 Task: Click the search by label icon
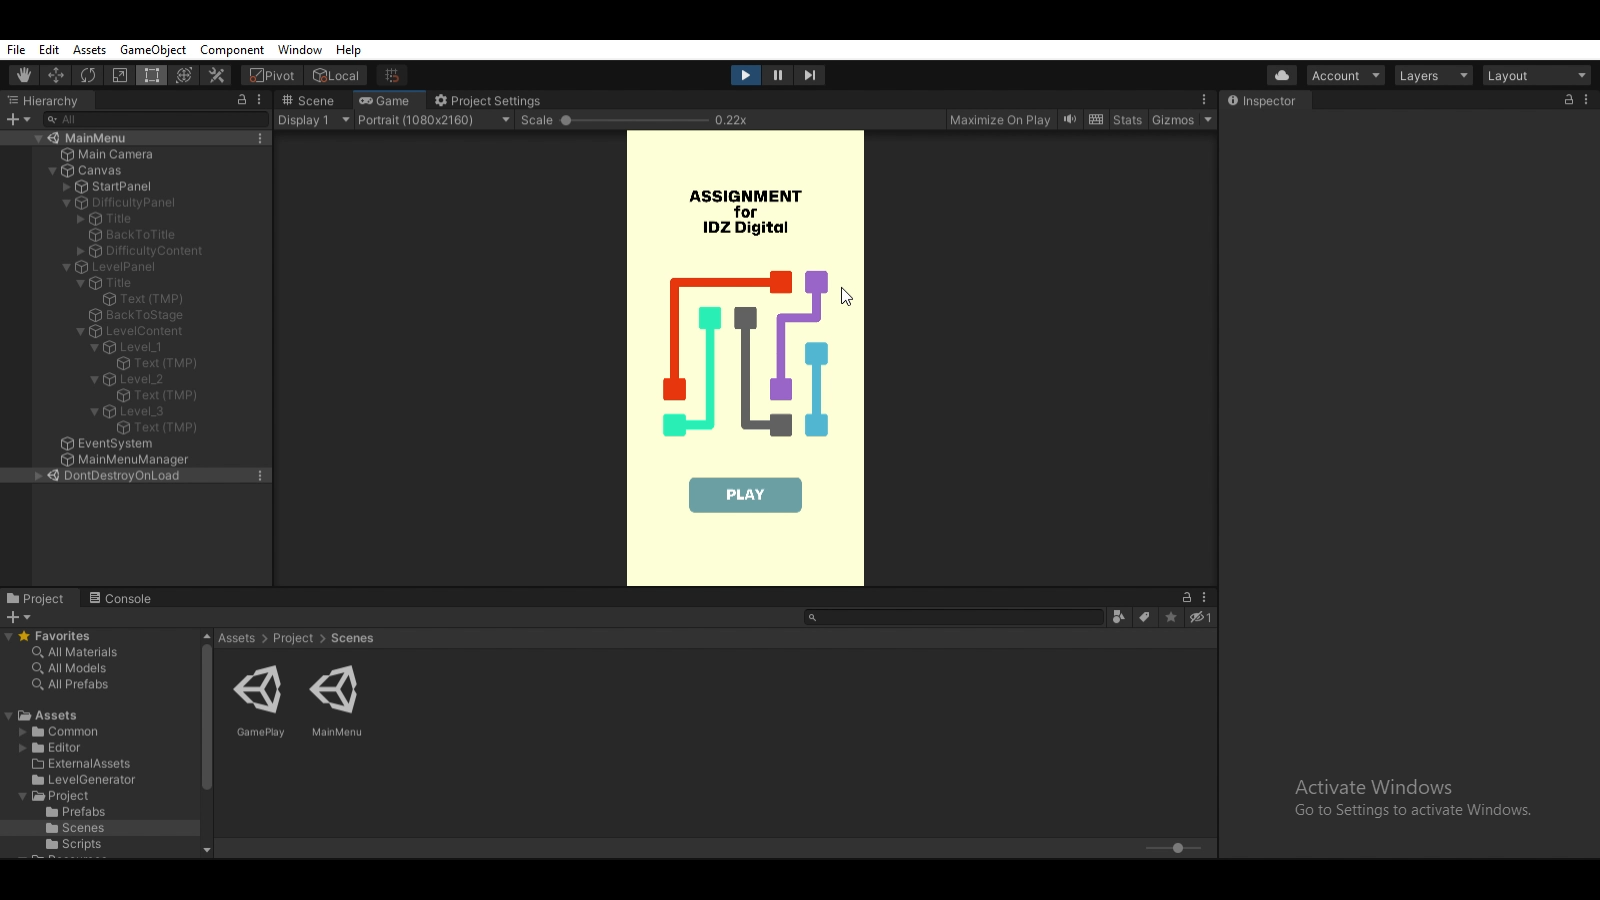(x=1144, y=617)
